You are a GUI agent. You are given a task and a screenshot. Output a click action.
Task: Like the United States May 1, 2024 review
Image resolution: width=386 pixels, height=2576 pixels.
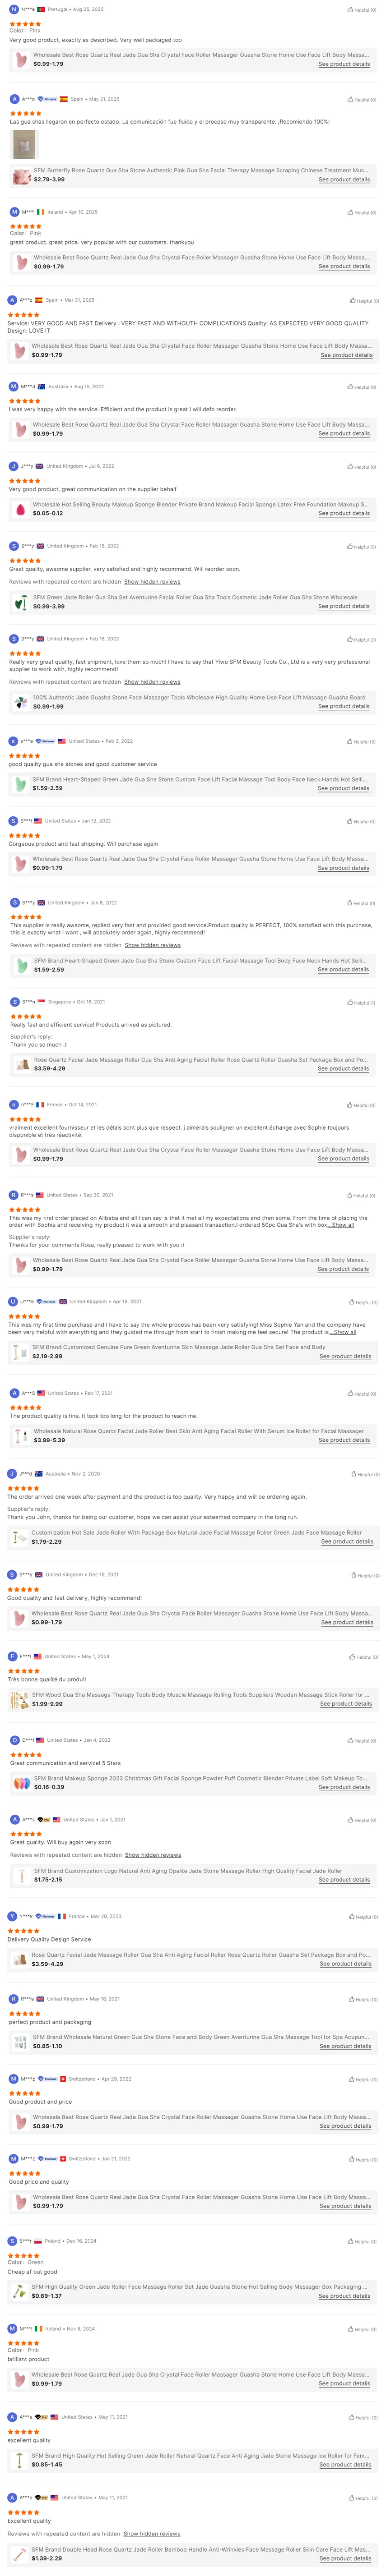[x=362, y=1657]
